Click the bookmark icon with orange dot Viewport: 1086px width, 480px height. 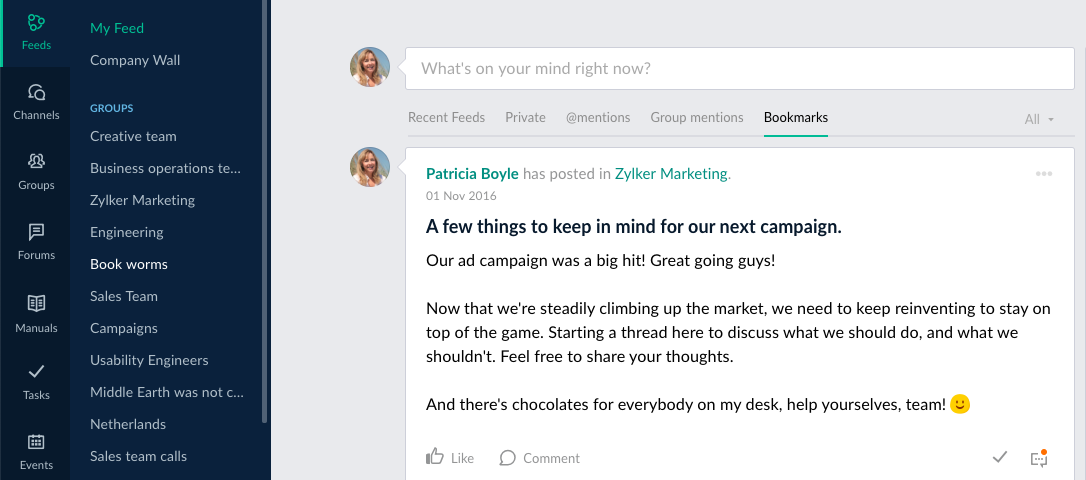coord(1038,458)
